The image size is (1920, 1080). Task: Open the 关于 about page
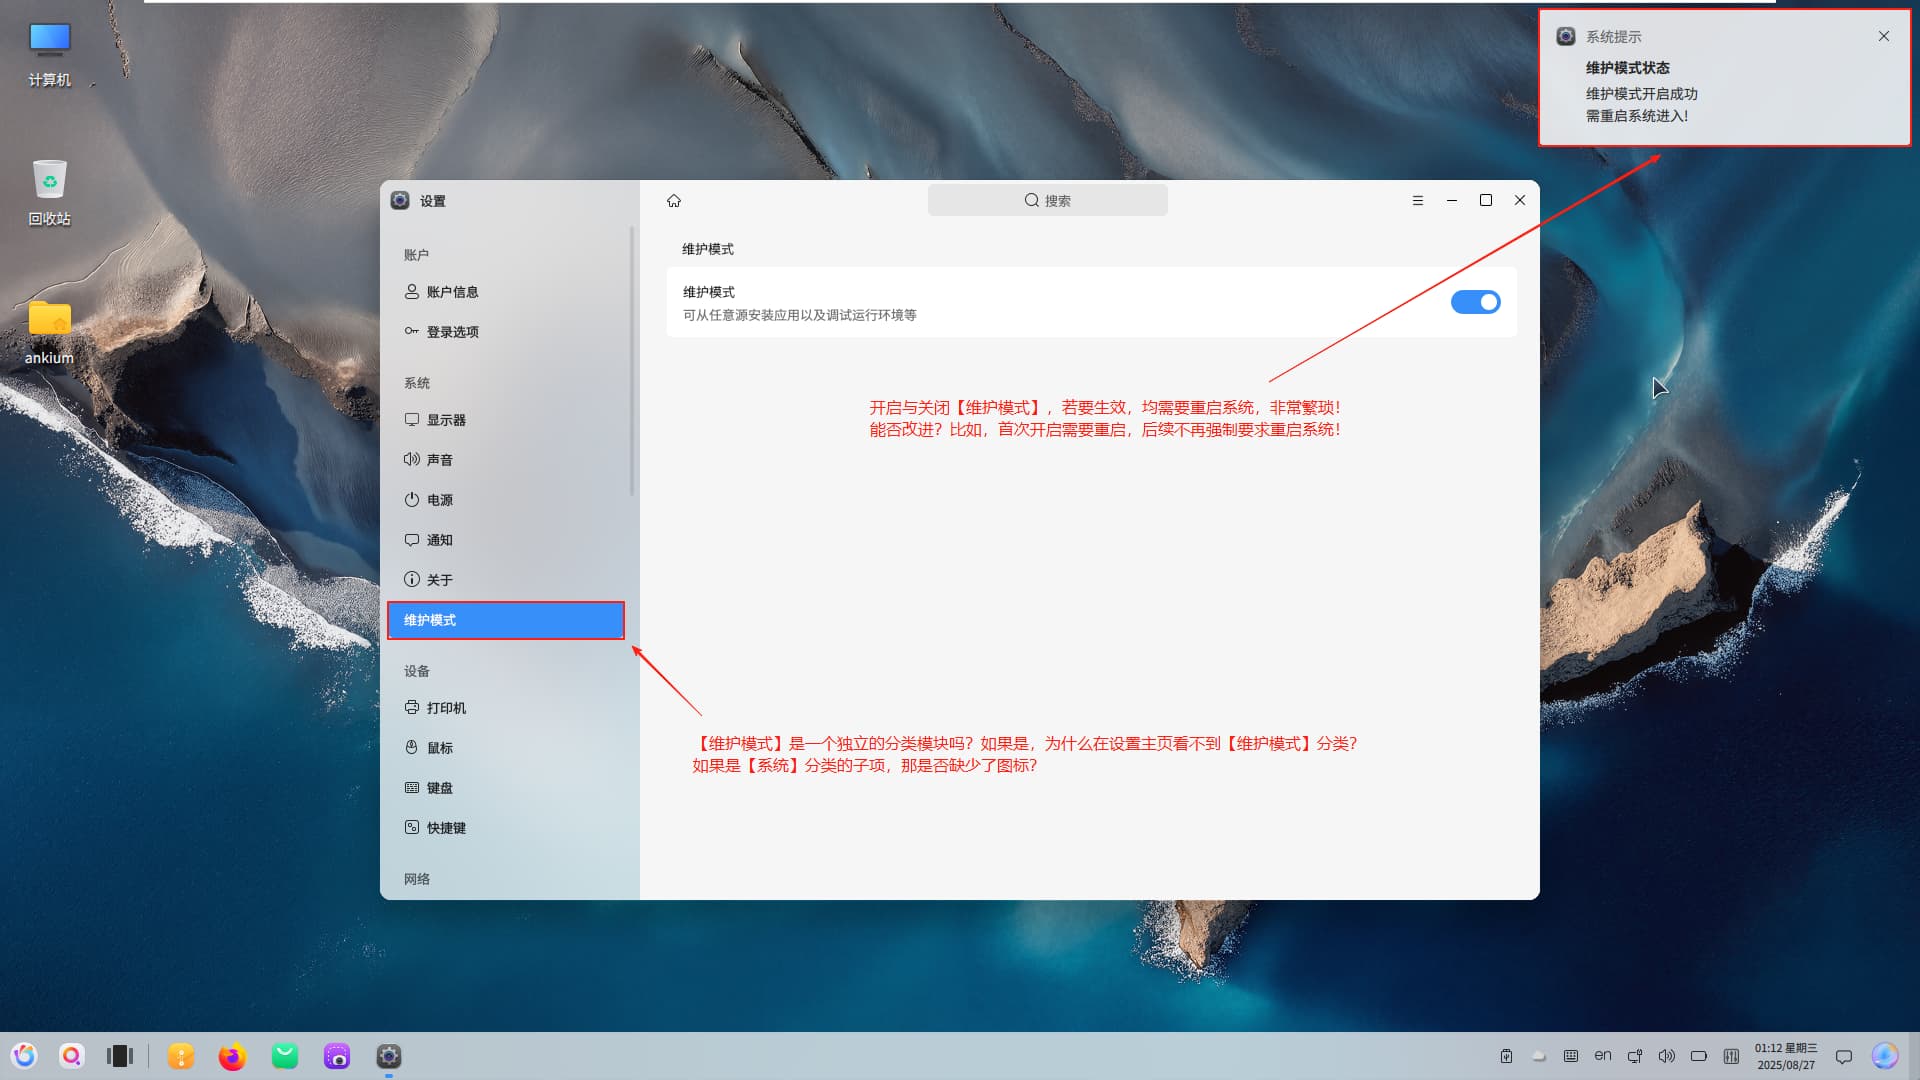439,580
